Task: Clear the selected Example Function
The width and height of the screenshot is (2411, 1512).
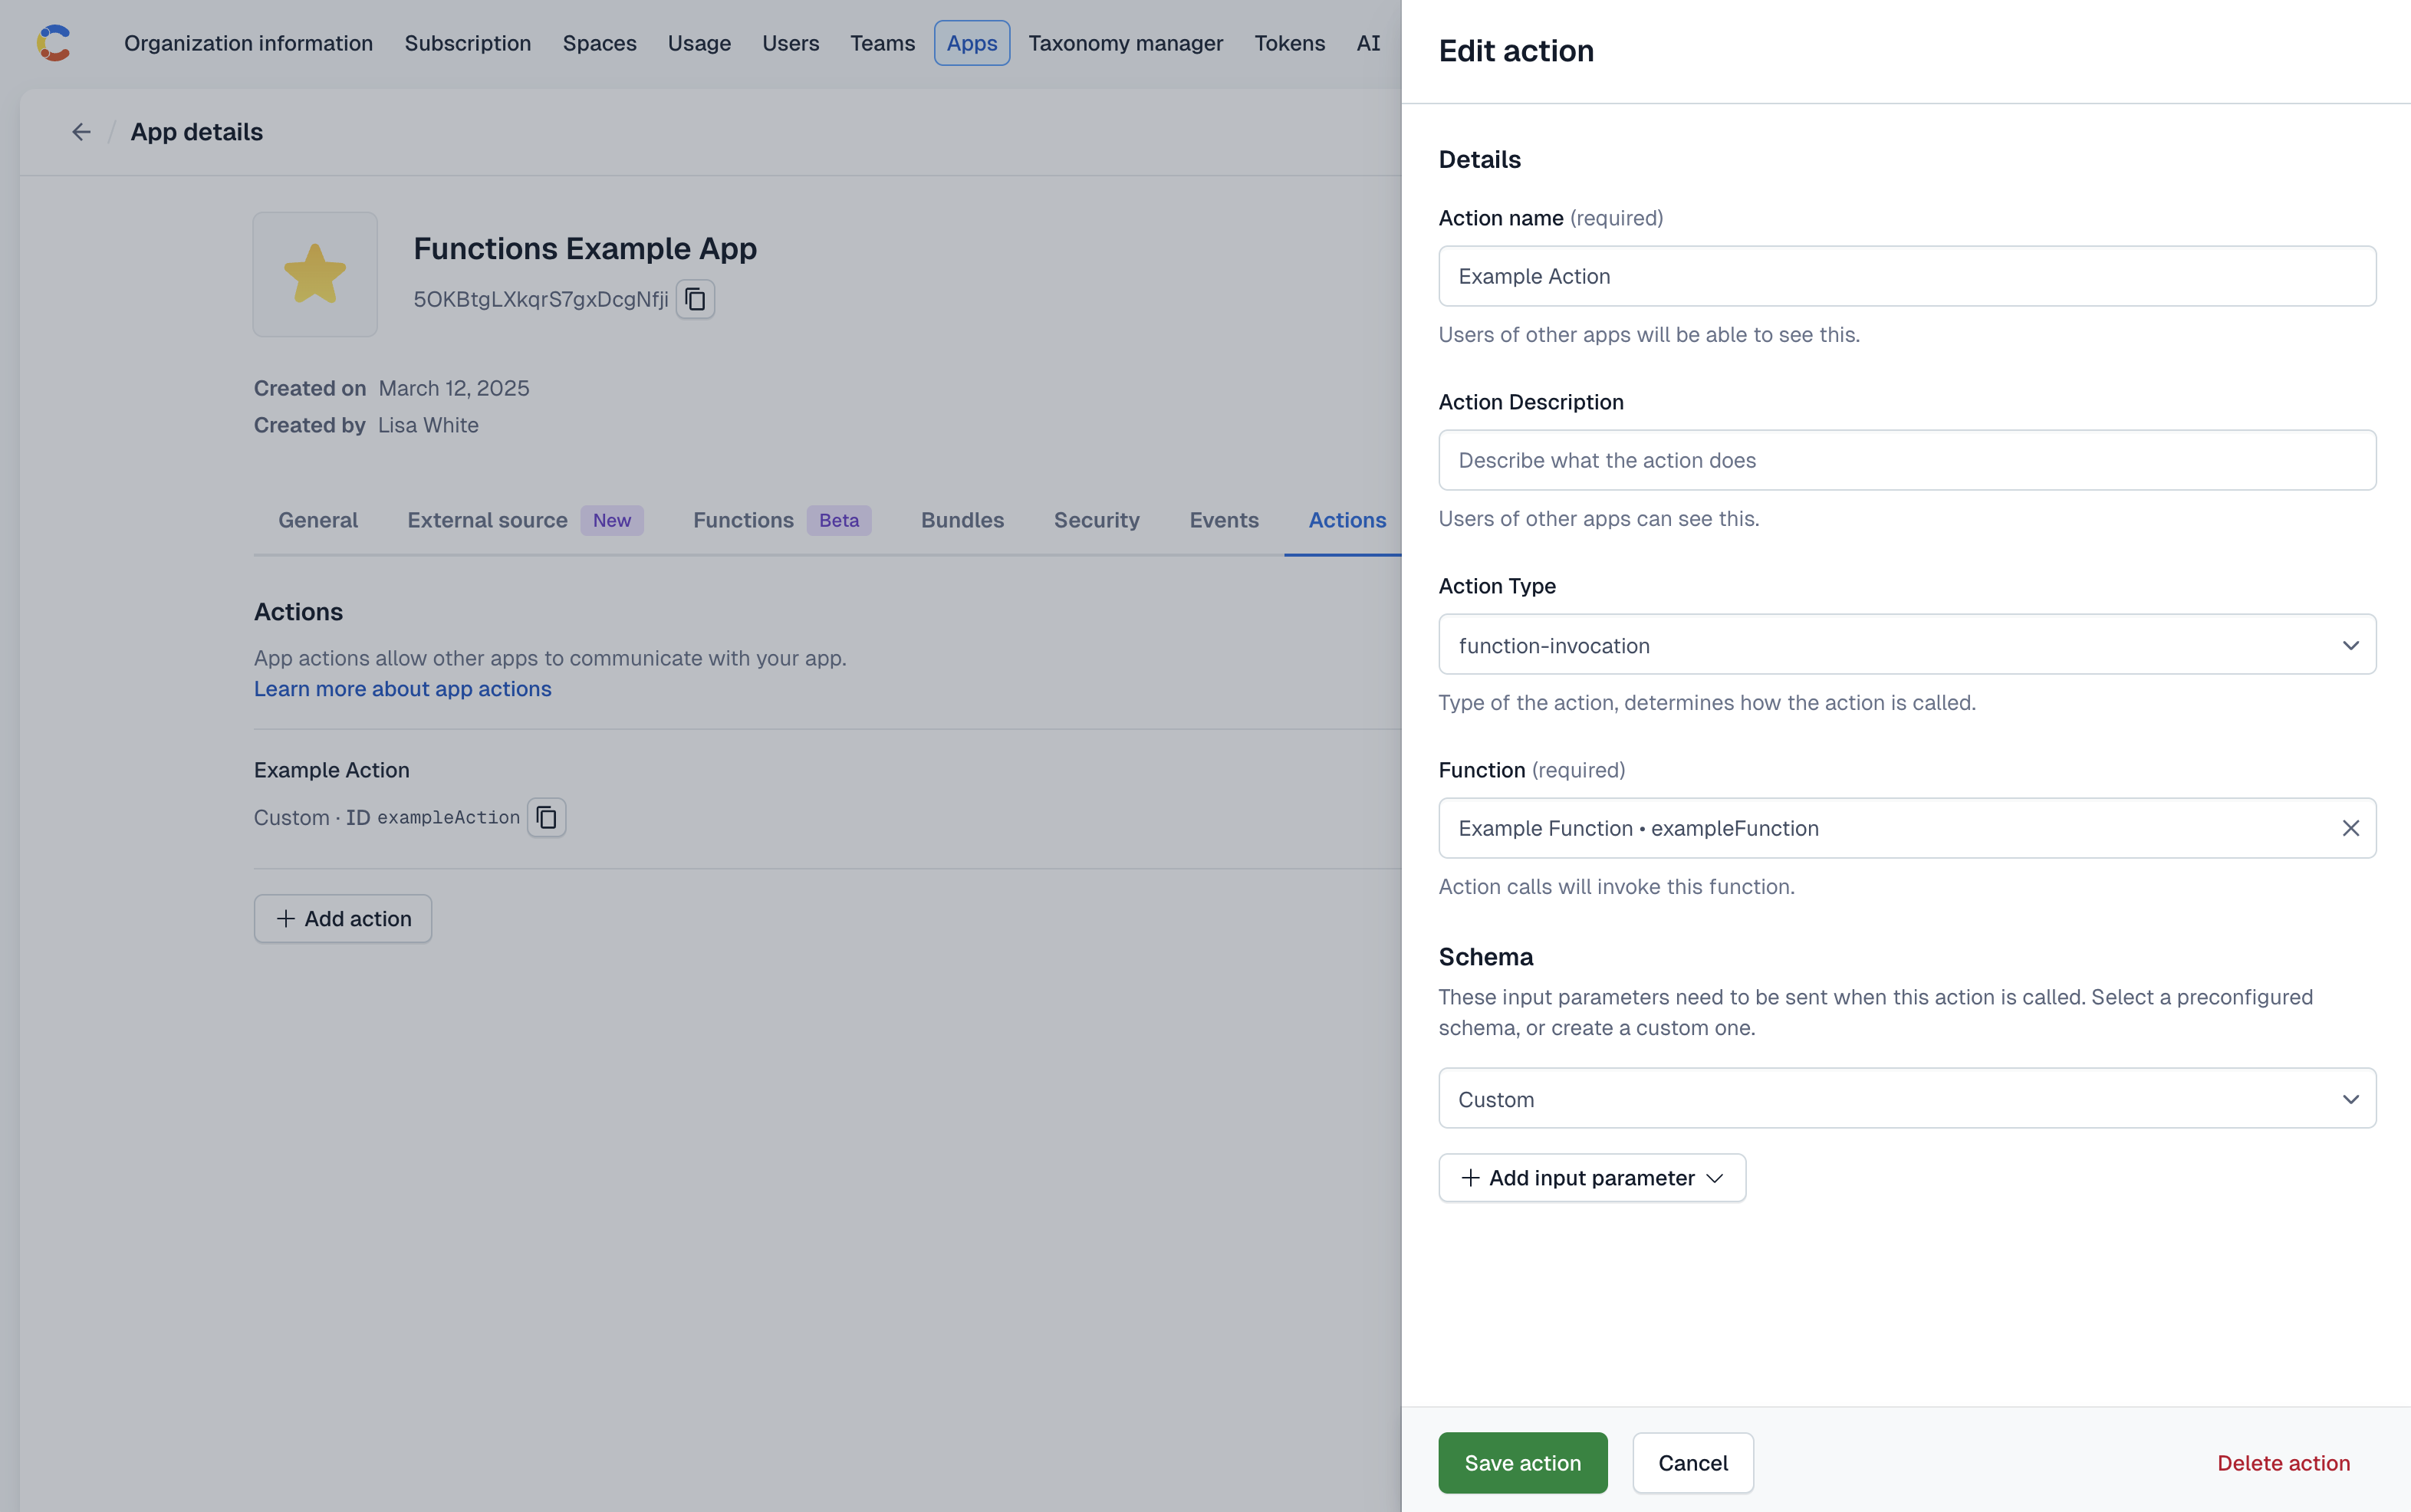Action: [2350, 828]
